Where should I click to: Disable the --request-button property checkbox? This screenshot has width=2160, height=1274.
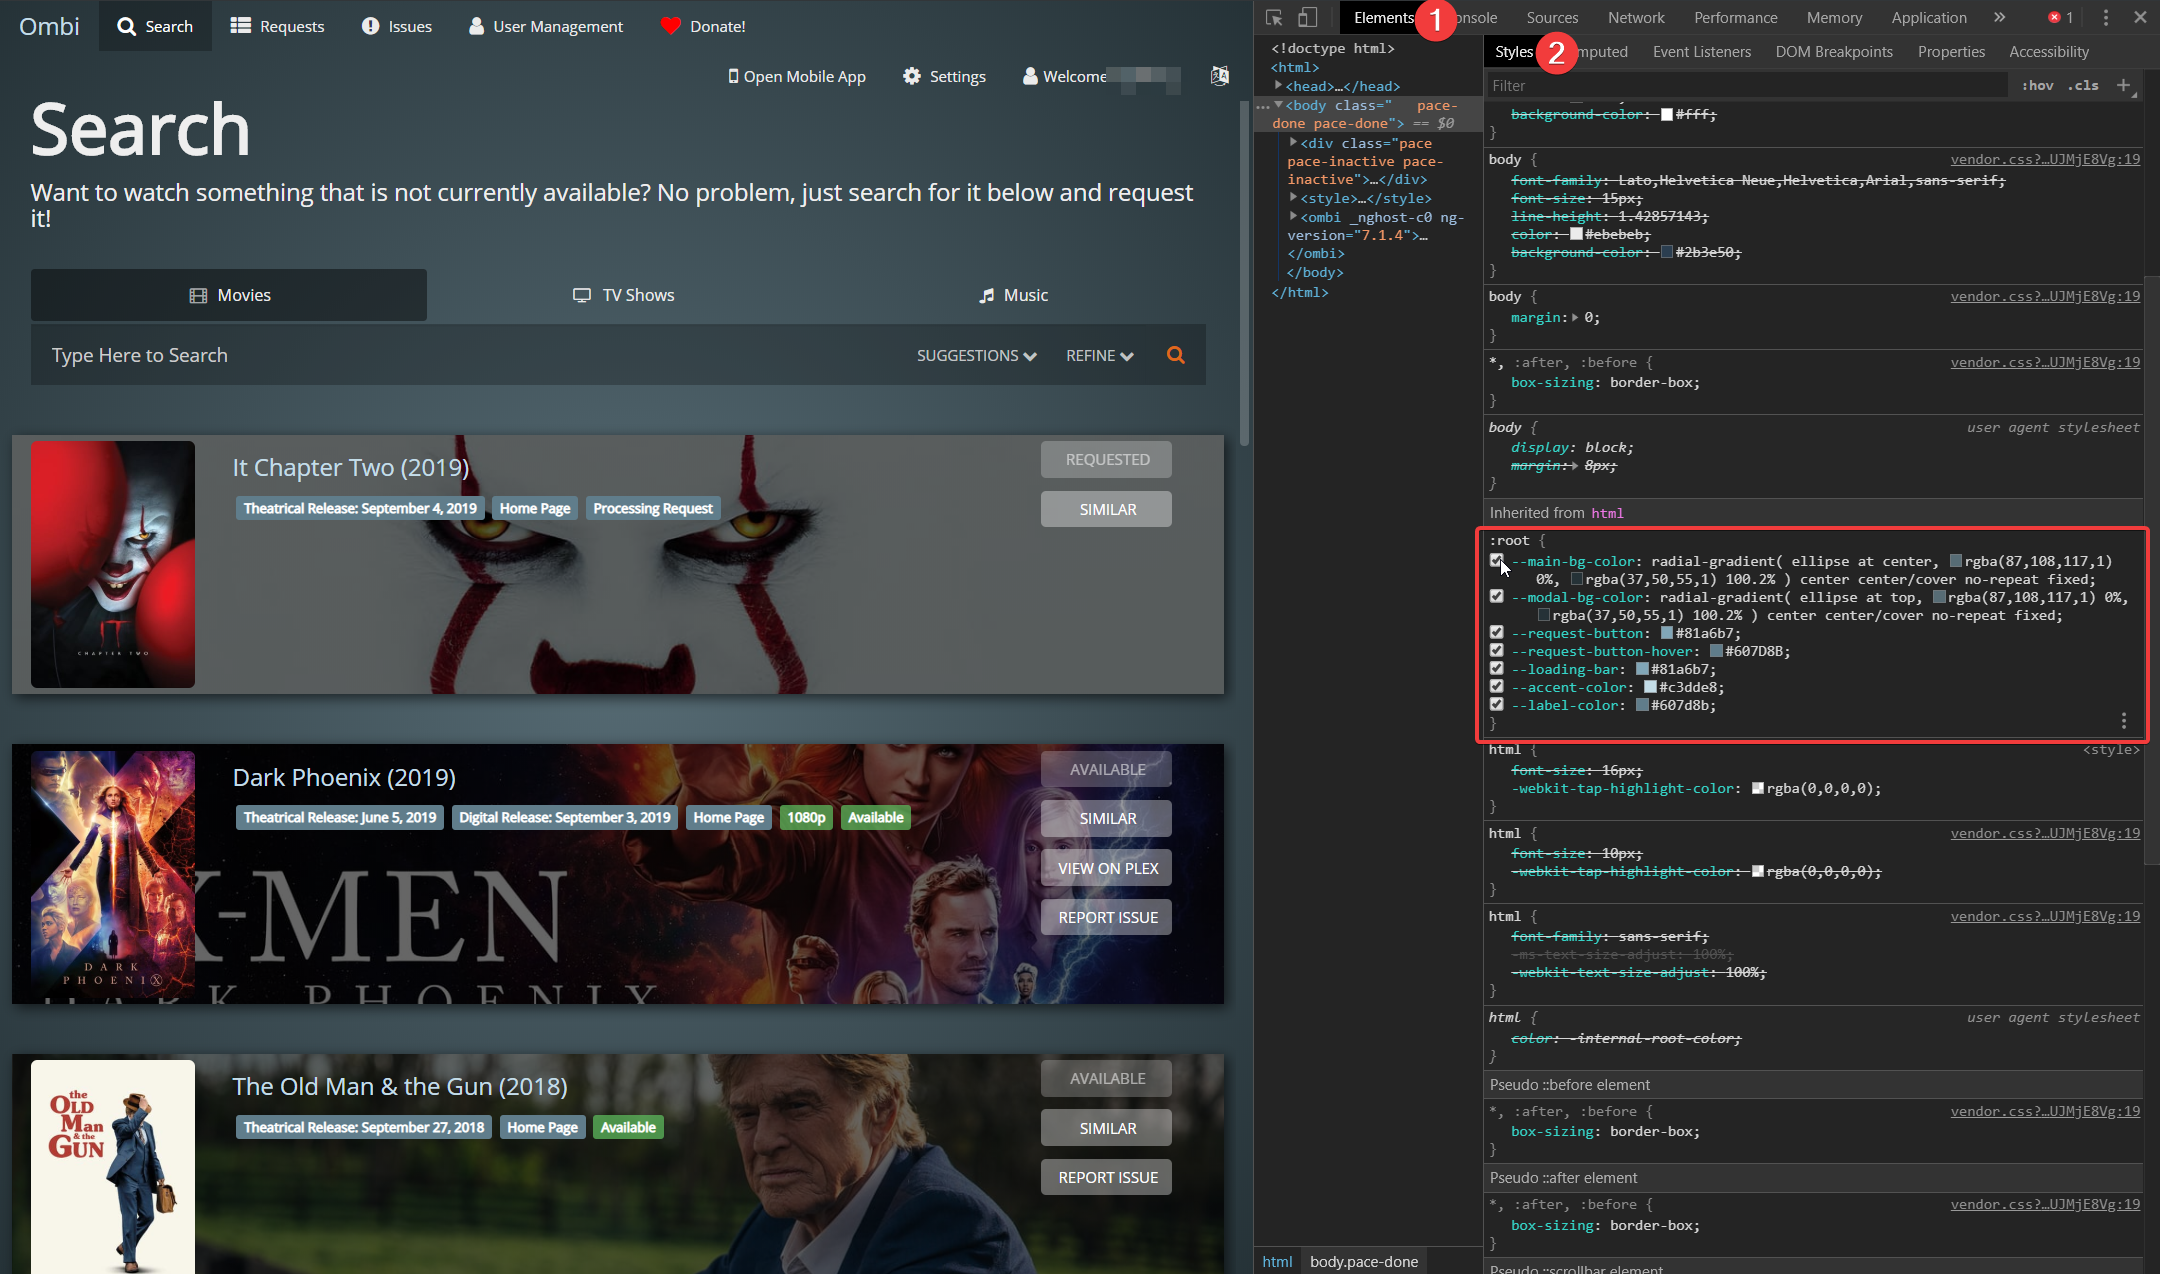[x=1496, y=633]
